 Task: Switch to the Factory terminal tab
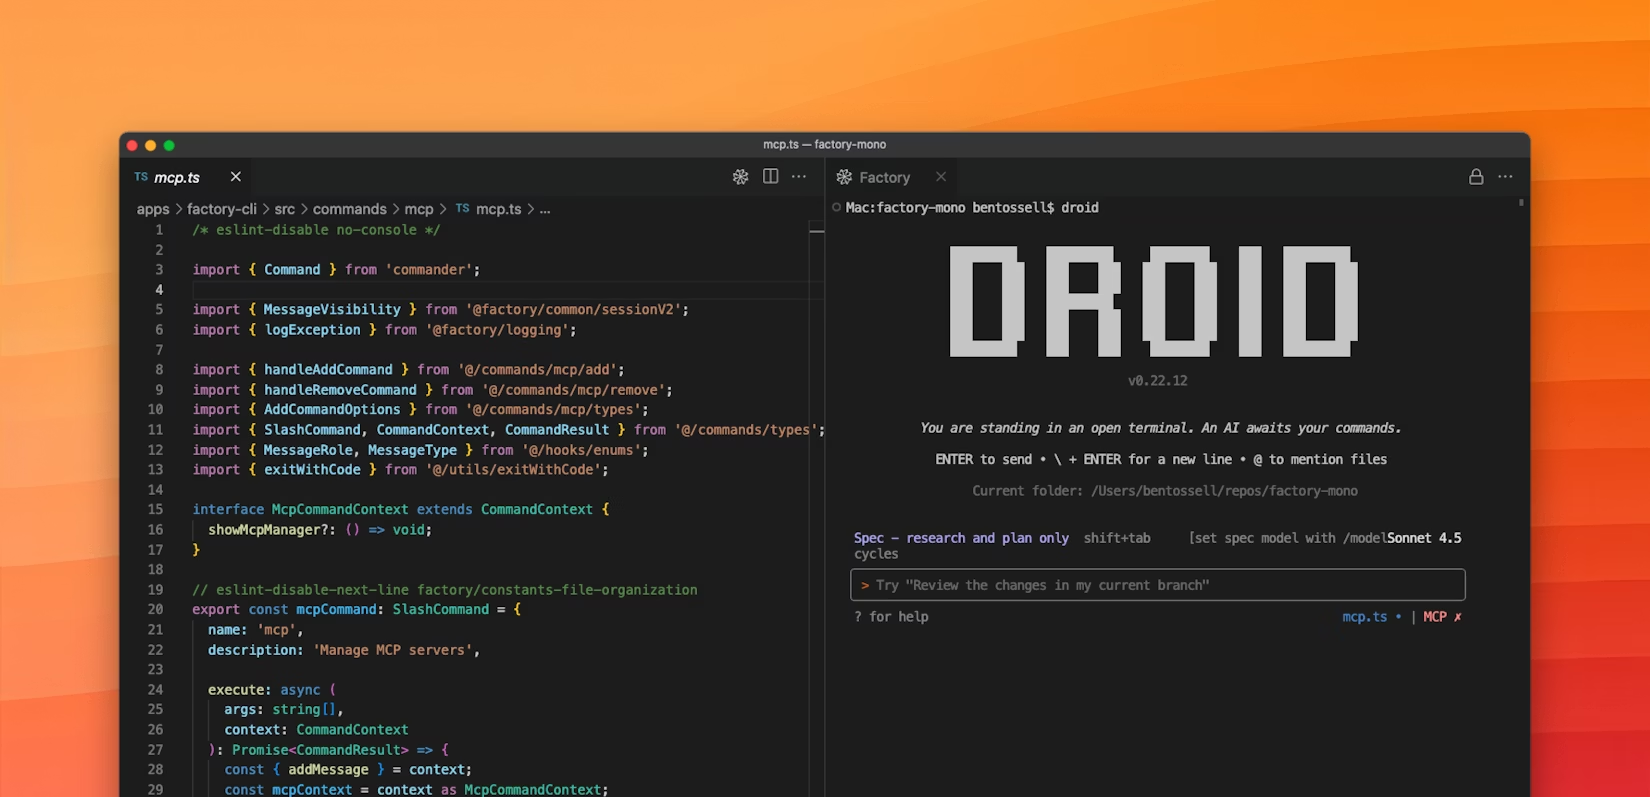coord(884,177)
